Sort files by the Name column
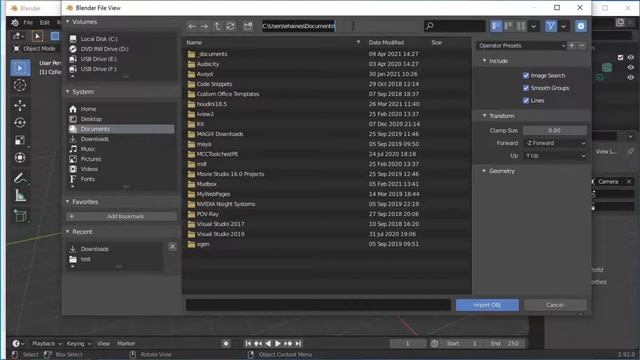Image resolution: width=640 pixels, height=360 pixels. click(273, 42)
